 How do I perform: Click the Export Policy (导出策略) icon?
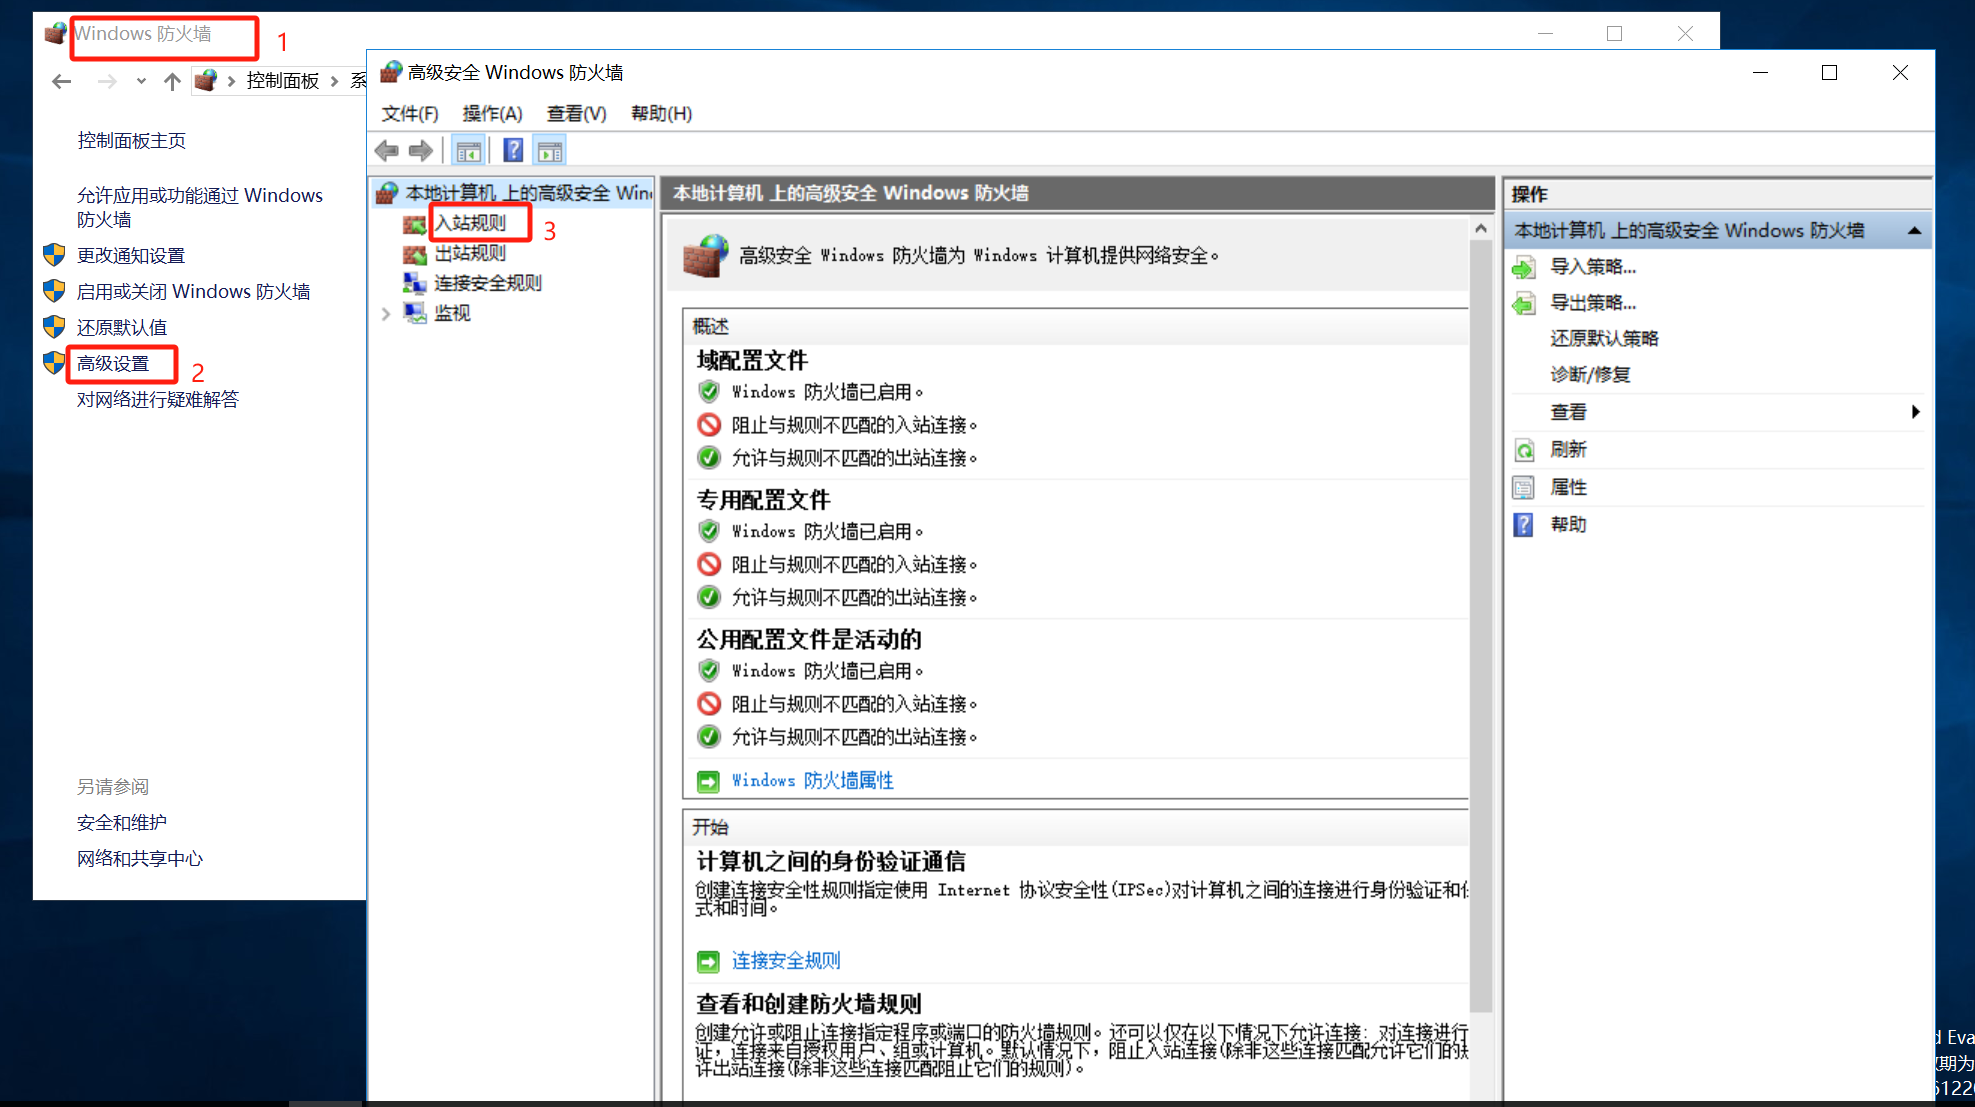coord(1523,303)
